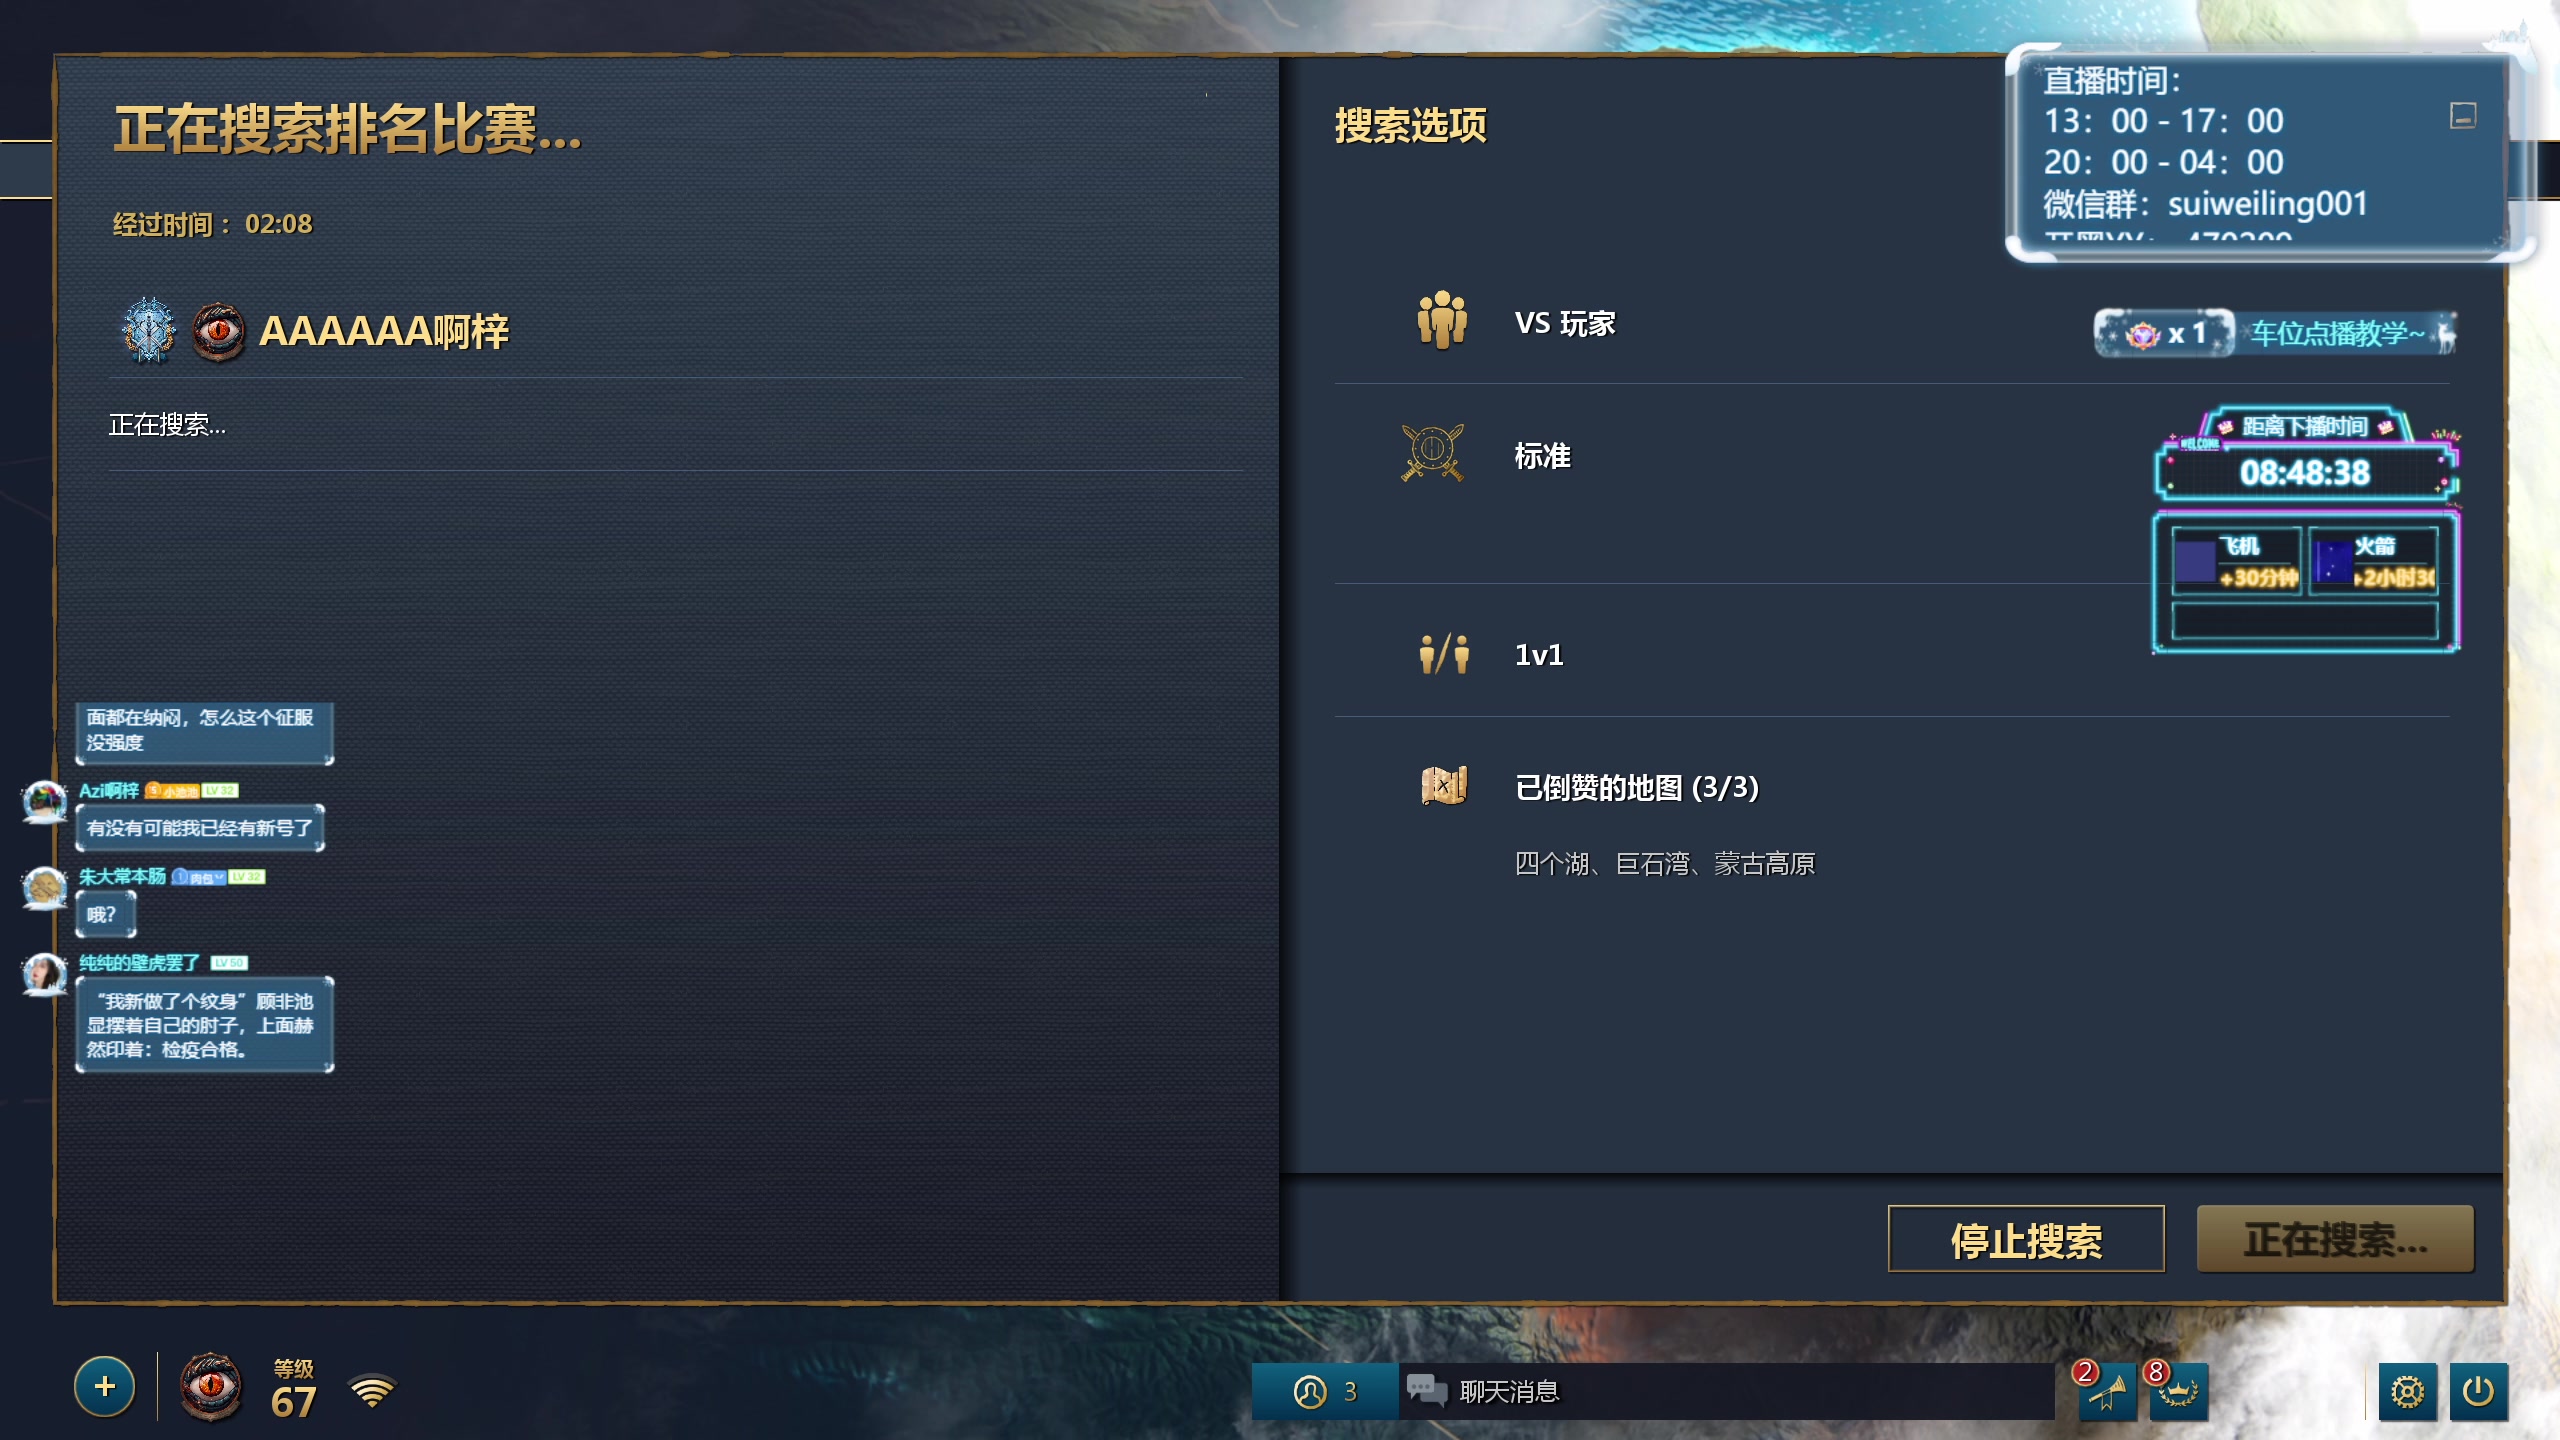Viewport: 2560px width, 1440px height.
Task: Open the friends list showing 3
Action: [1325, 1391]
